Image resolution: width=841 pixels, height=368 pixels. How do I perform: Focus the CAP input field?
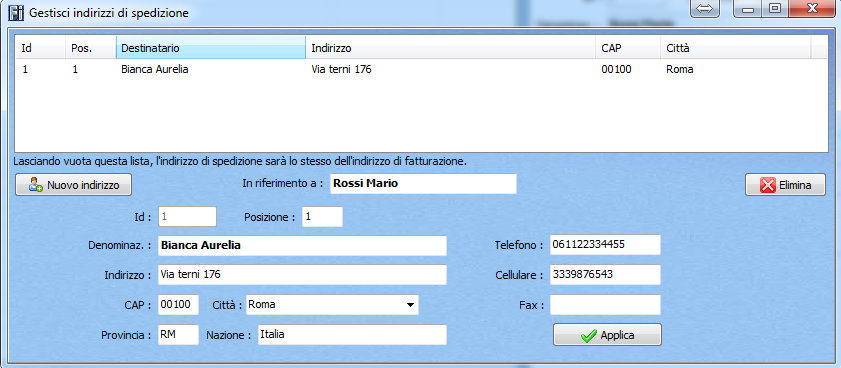179,305
